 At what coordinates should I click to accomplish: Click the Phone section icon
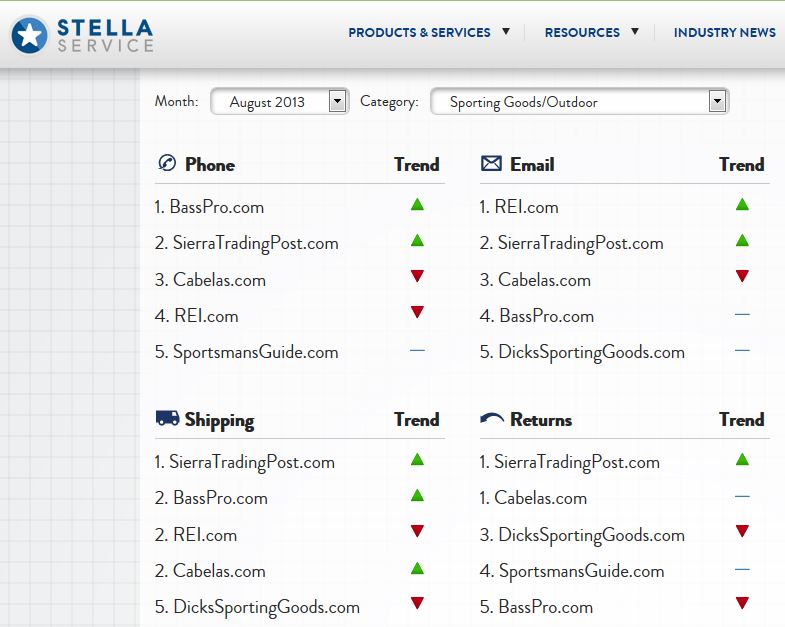pyautogui.click(x=167, y=164)
